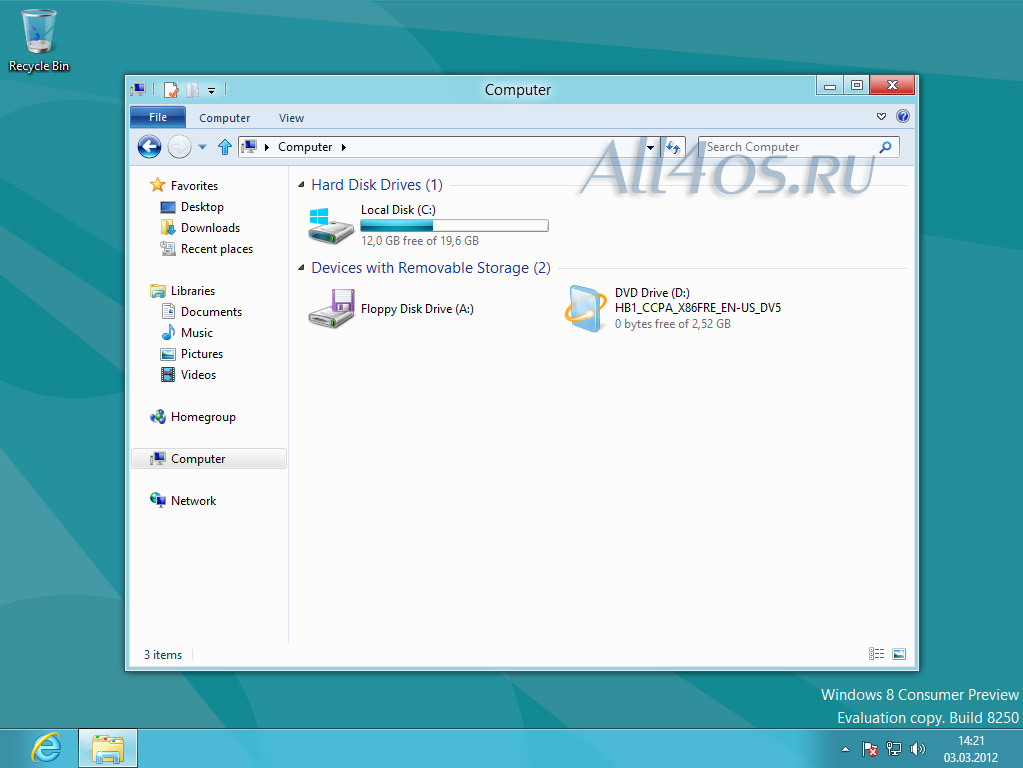Viewport: 1023px width, 768px height.
Task: Launch Internet Explorer from the taskbar
Action: click(46, 748)
